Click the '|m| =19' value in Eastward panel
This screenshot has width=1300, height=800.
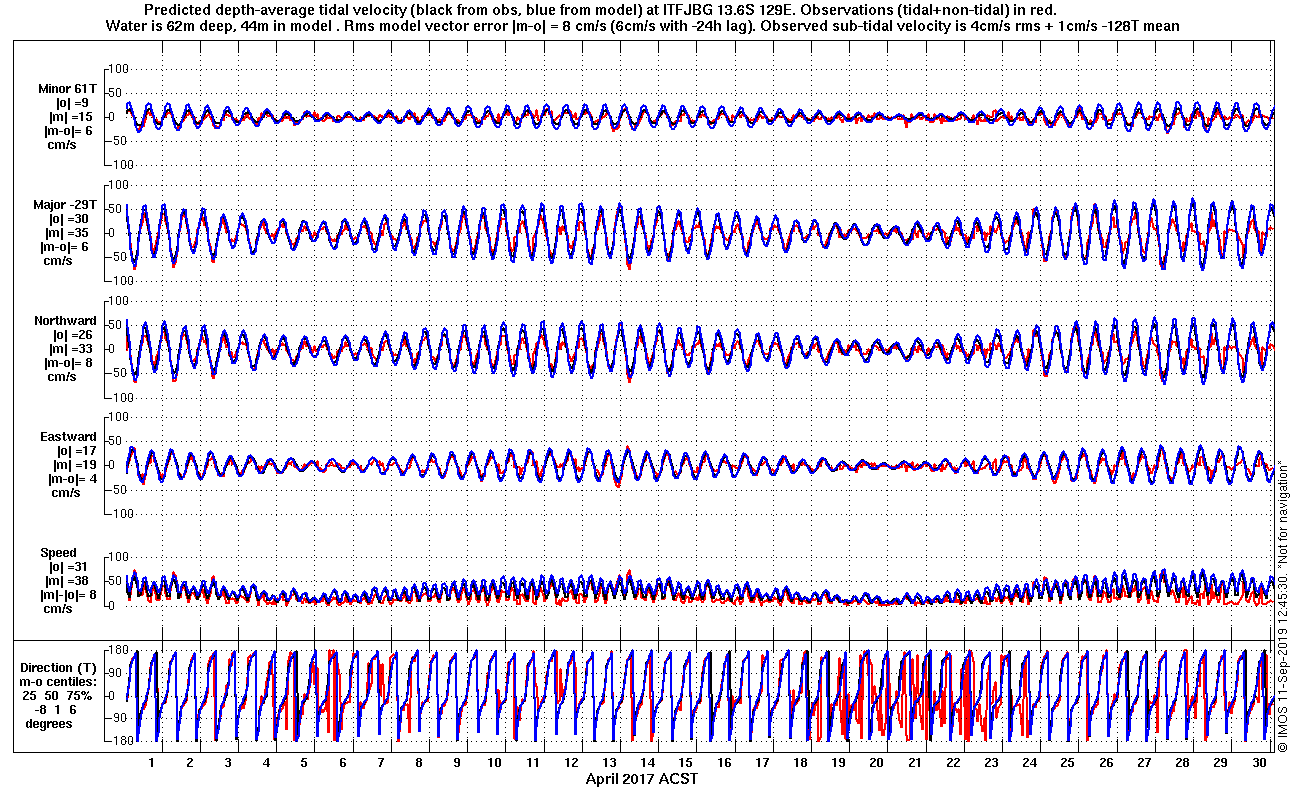pos(75,465)
